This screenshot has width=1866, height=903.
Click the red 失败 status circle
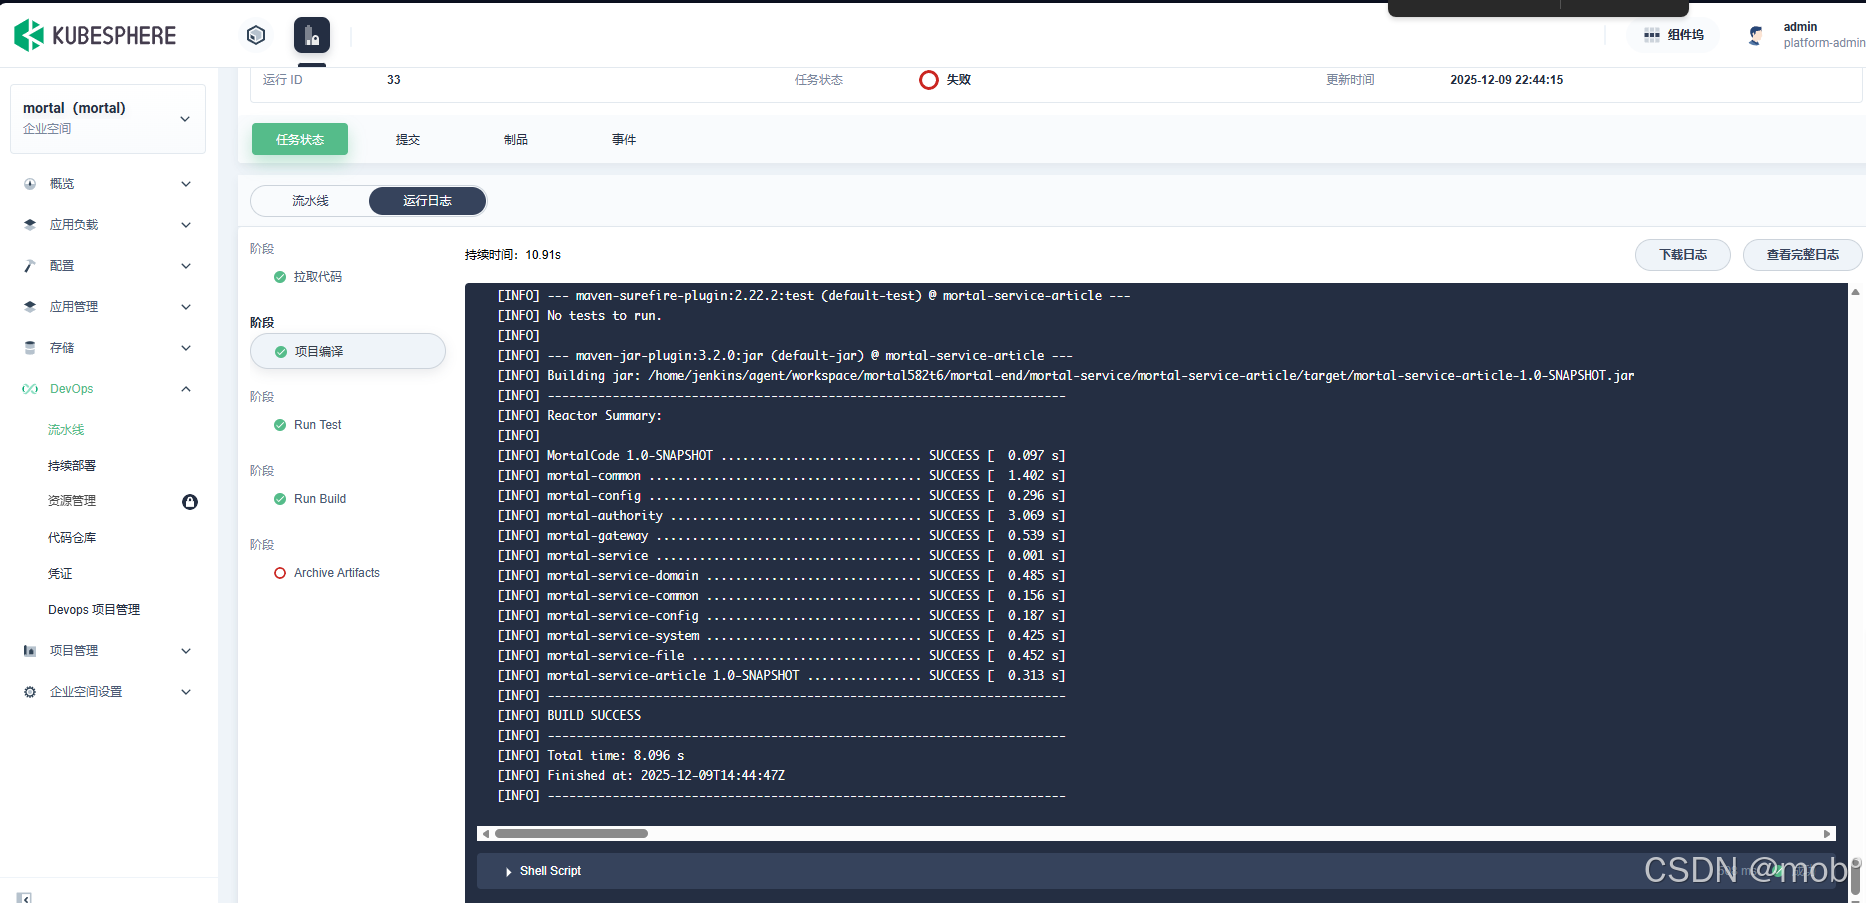pos(929,80)
